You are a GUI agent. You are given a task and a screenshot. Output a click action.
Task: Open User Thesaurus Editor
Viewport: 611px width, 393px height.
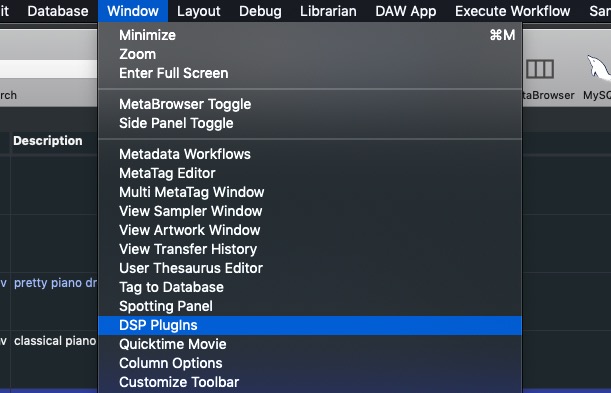310,268
